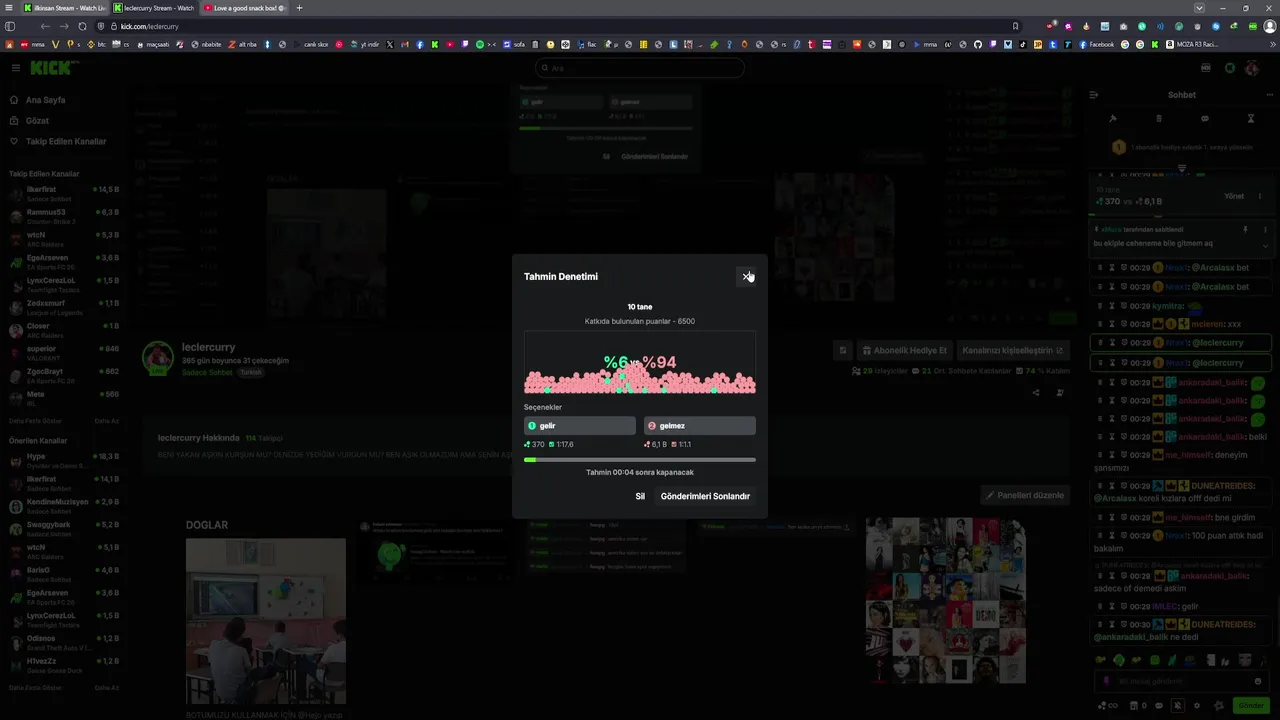Switch to Love a good snack box tab
Image resolution: width=1280 pixels, height=720 pixels.
(244, 8)
